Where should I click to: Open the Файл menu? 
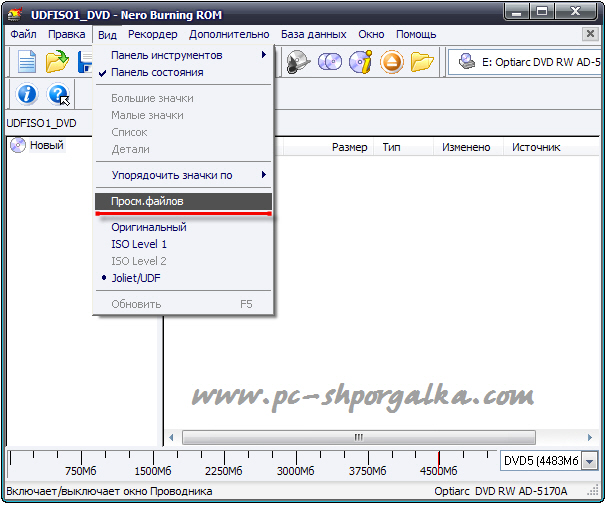(x=23, y=34)
